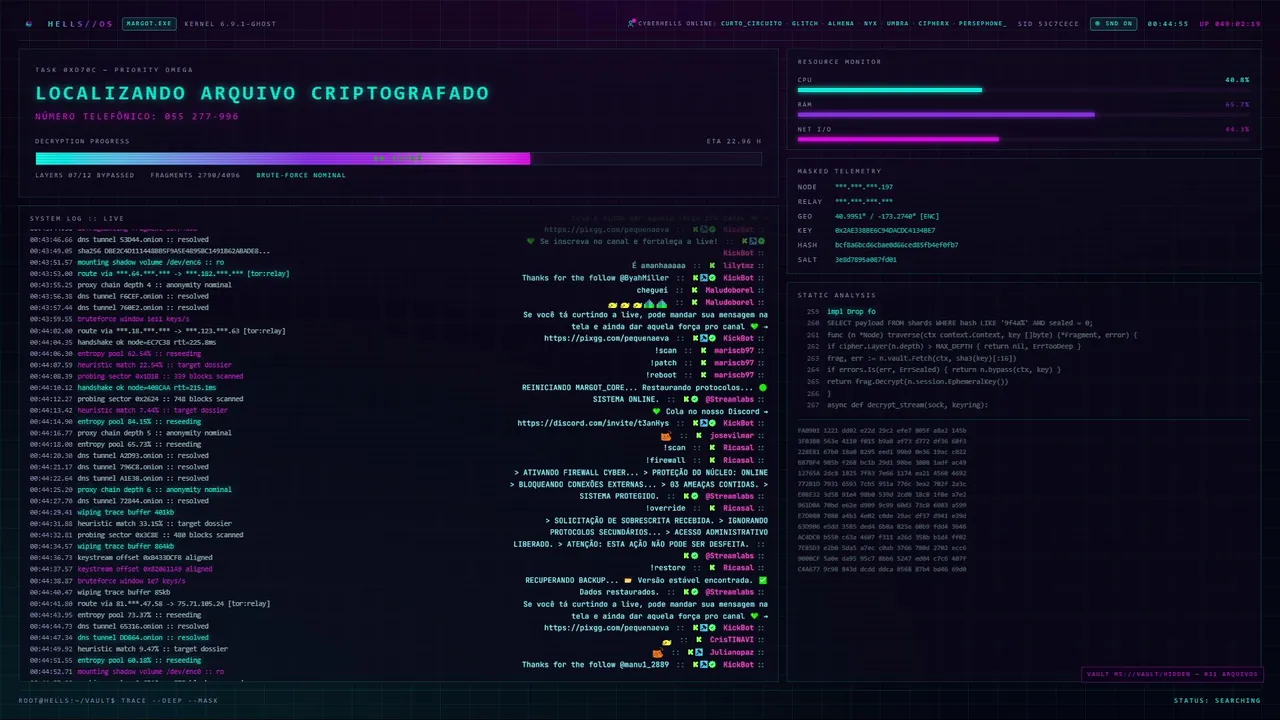
Task: Focus the ROOT@HELLS TRACE --DEEP --MASK command line
Action: point(118,700)
